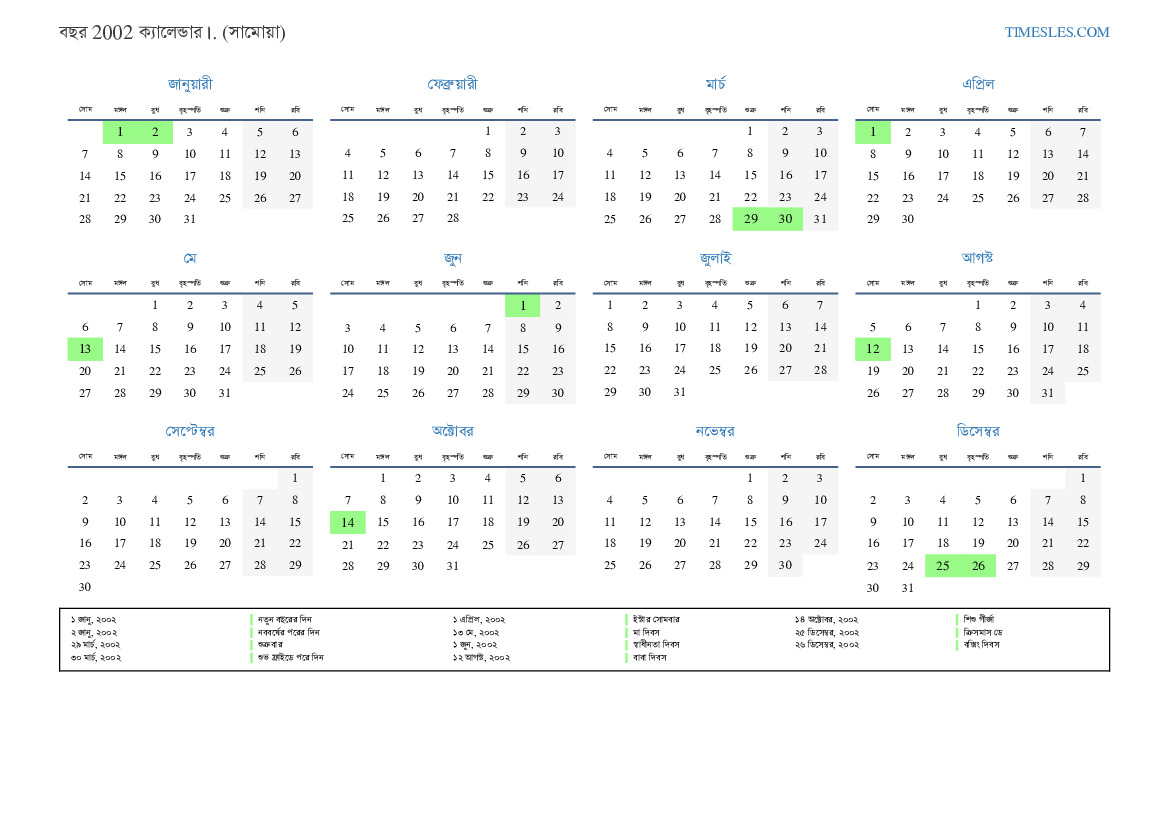Select the নভেম্বর month heading
The width and height of the screenshot is (1169, 827).
[x=715, y=431]
